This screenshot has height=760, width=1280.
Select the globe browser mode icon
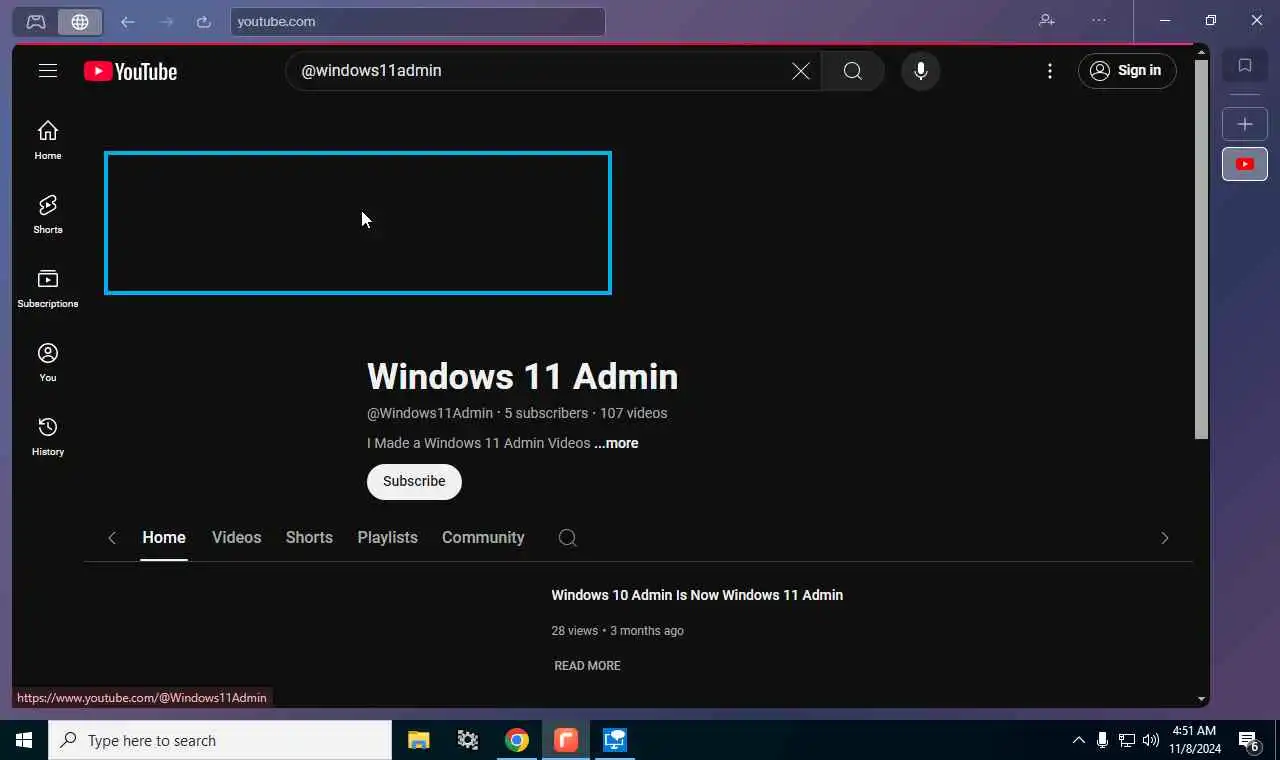pos(80,21)
